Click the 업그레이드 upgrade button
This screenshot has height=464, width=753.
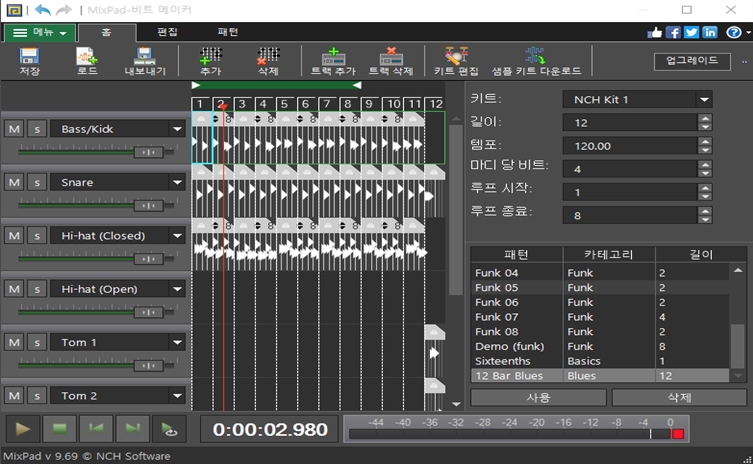click(x=692, y=61)
